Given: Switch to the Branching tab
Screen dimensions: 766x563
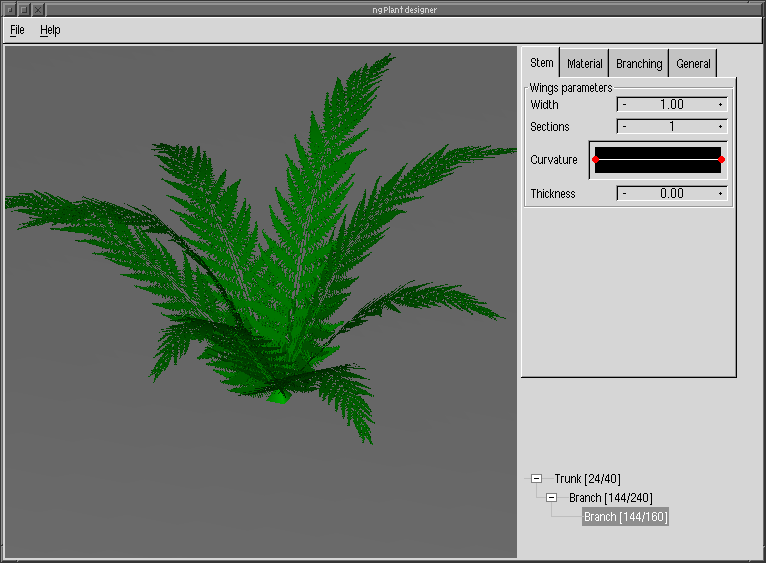Looking at the screenshot, I should coord(638,64).
